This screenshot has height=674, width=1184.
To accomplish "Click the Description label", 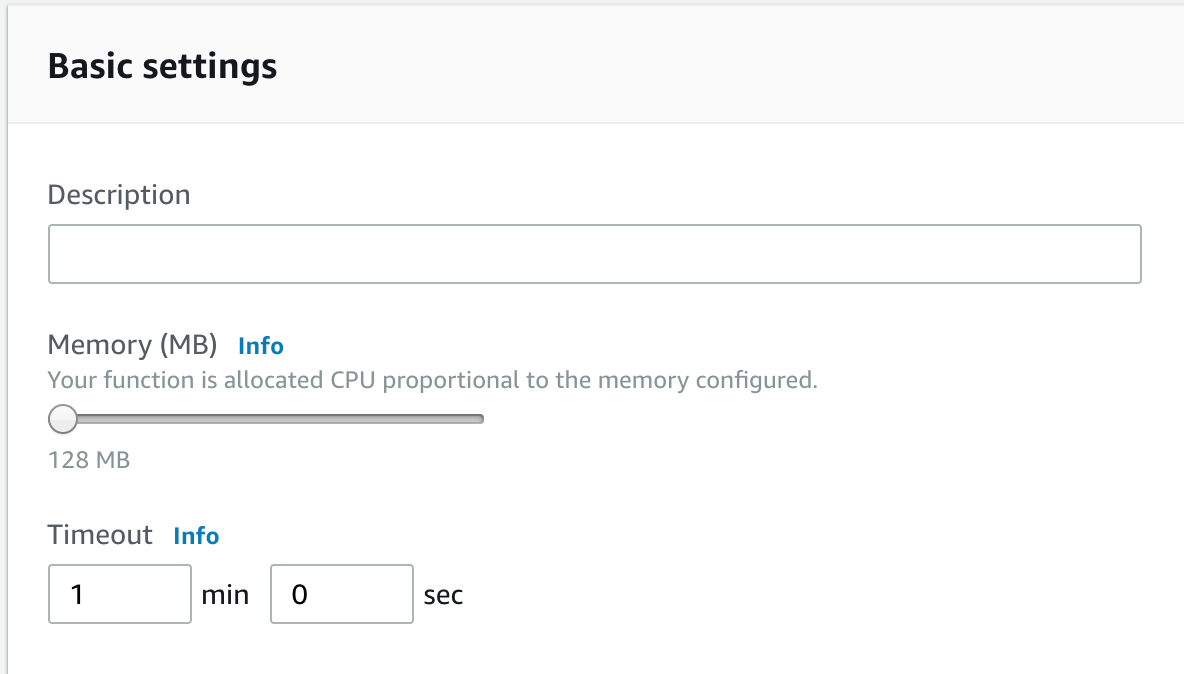I will (x=119, y=195).
